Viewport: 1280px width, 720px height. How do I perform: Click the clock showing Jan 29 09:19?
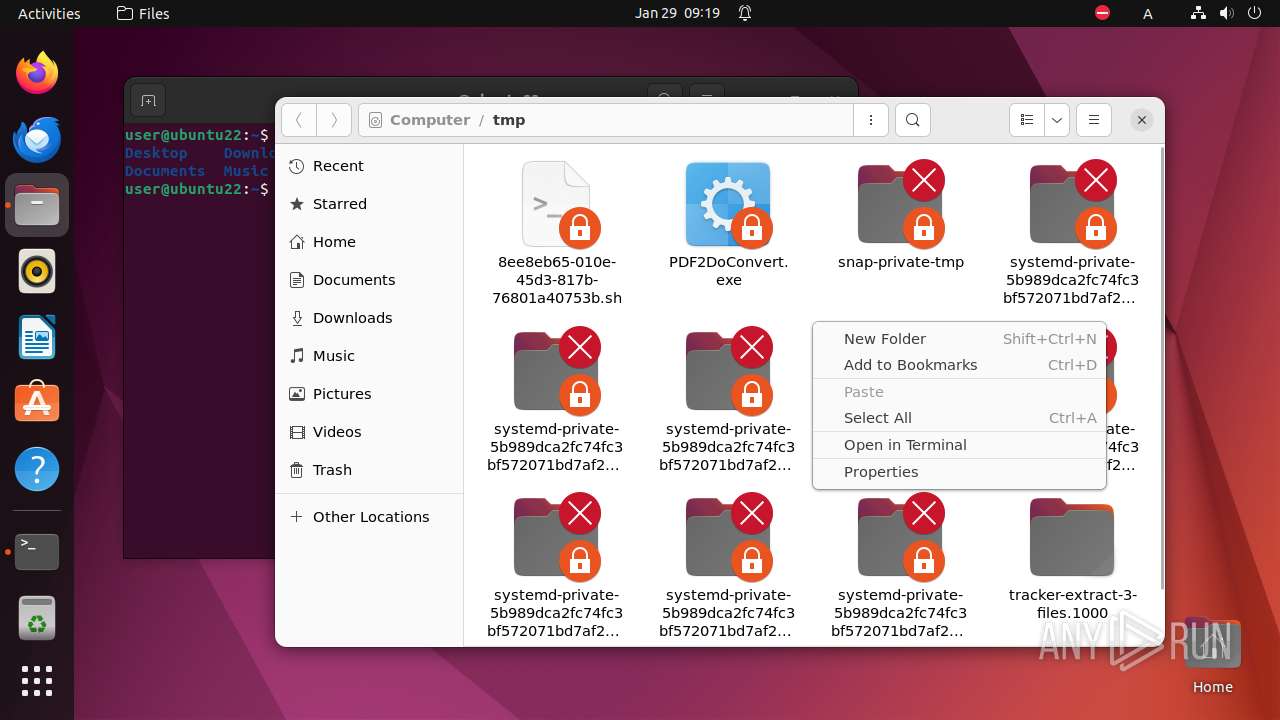pyautogui.click(x=677, y=13)
